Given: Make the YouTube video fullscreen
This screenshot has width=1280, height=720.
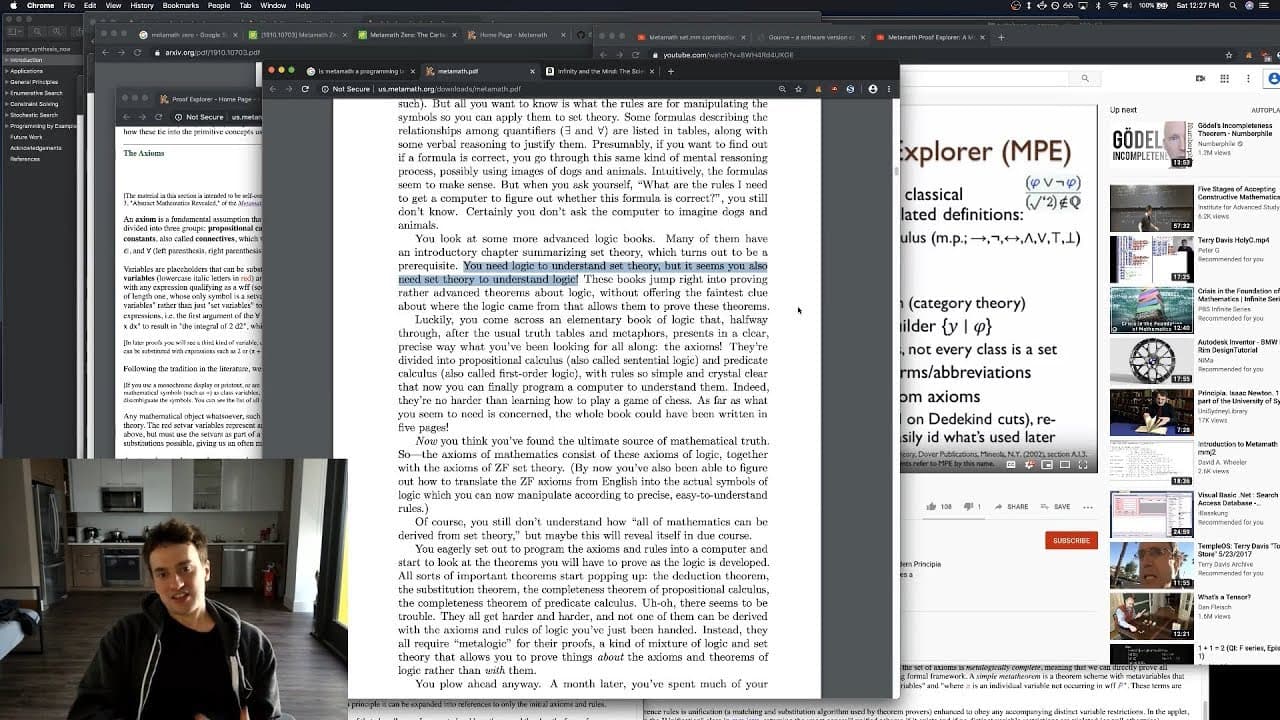Looking at the screenshot, I should coord(1083,465).
